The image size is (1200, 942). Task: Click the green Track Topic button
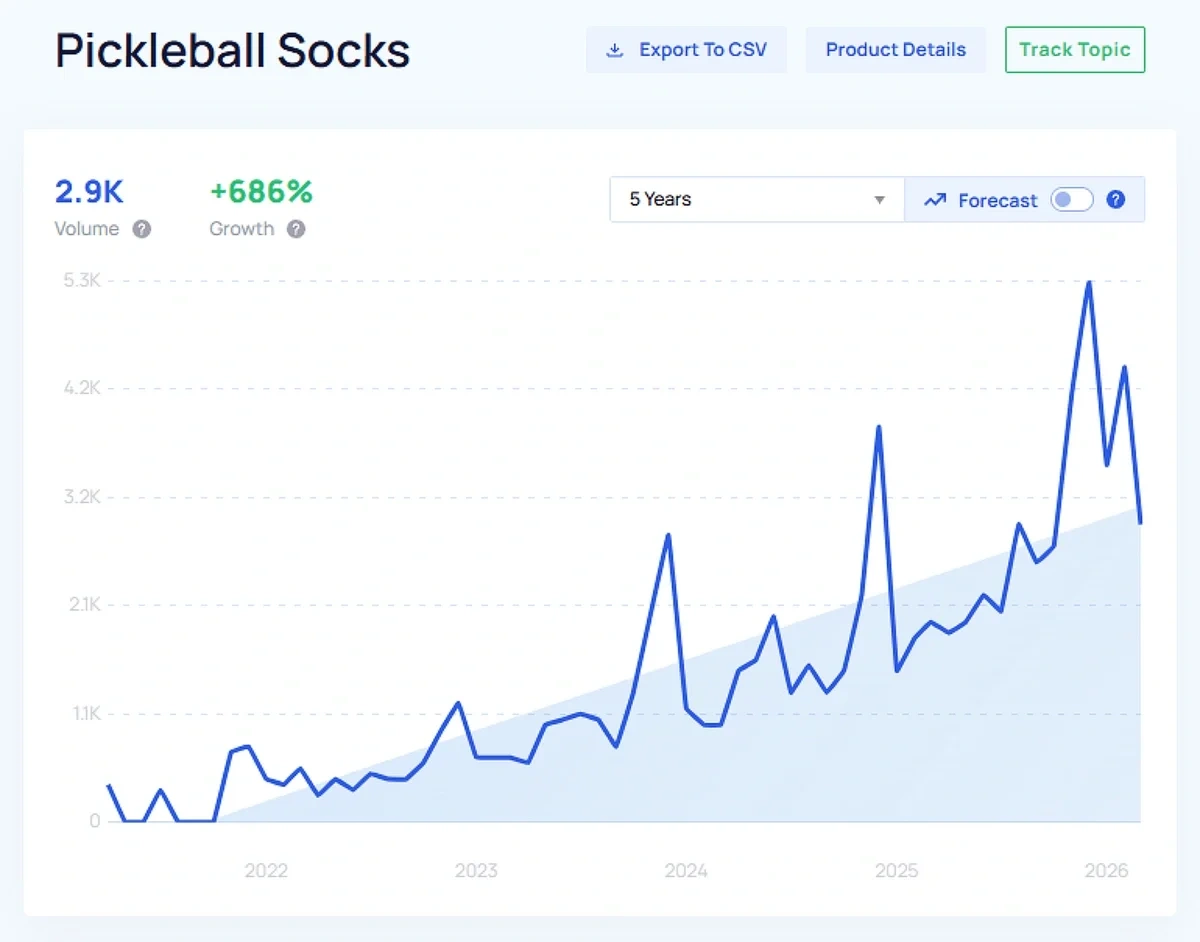click(x=1075, y=49)
